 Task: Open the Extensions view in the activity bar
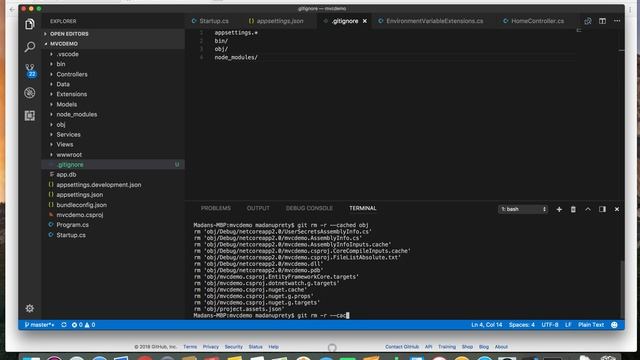click(29, 116)
